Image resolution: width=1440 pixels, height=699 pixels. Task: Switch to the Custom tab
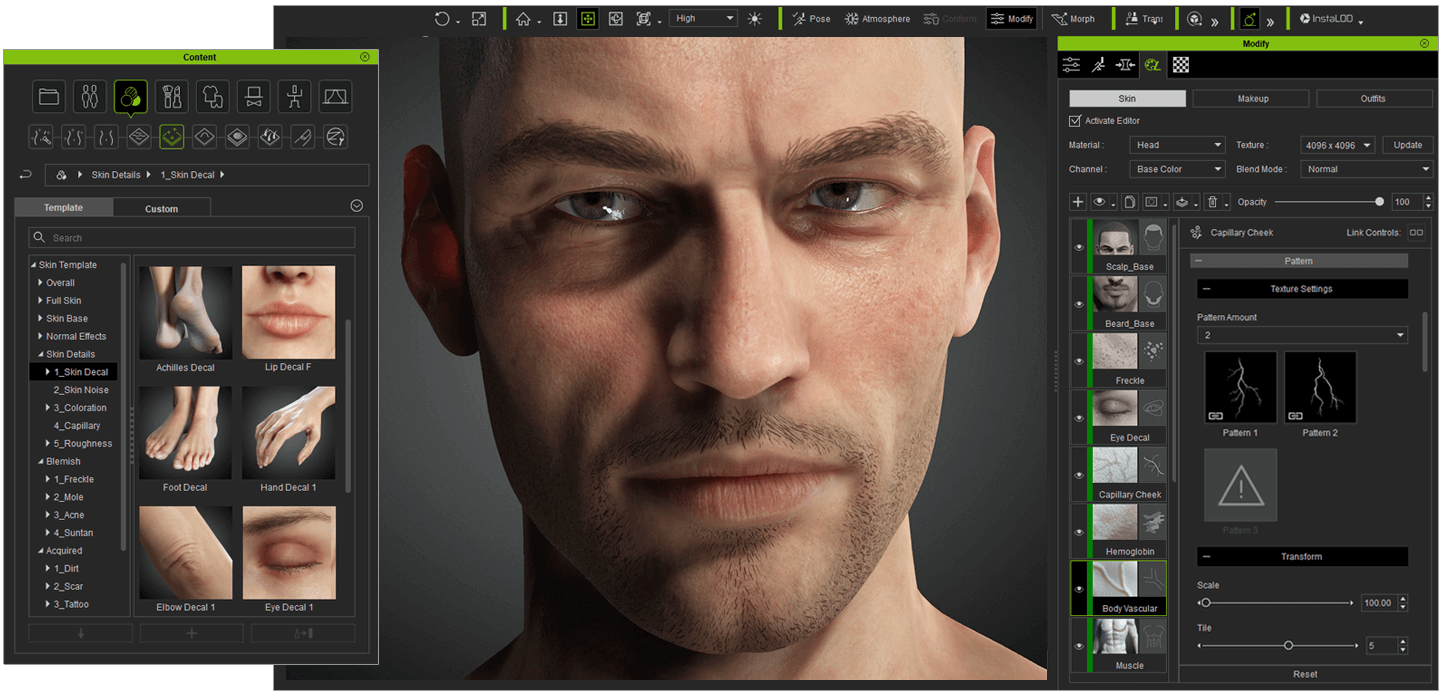click(x=161, y=208)
